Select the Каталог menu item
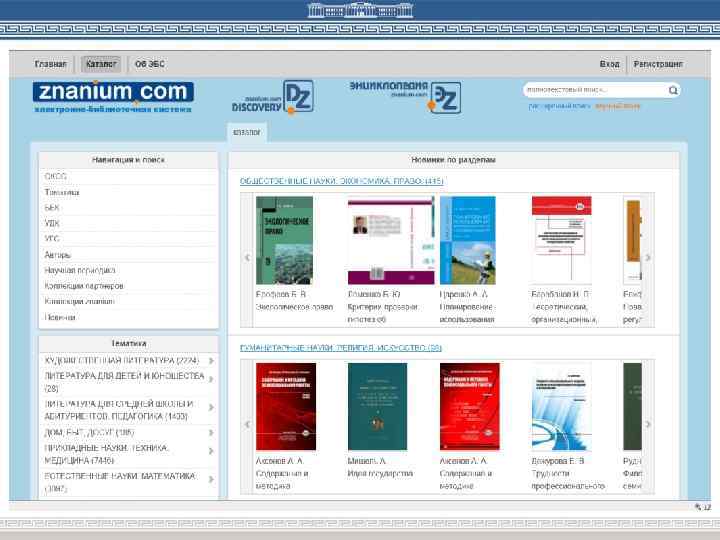The image size is (720, 540). (x=101, y=64)
